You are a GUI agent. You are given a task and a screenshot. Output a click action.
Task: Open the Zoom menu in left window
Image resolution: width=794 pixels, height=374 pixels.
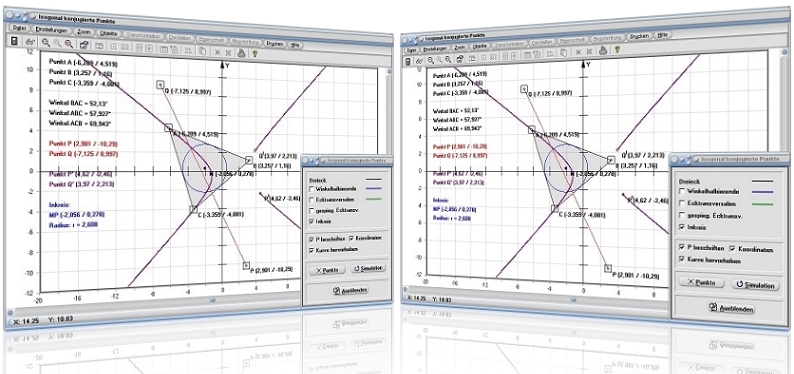(x=84, y=32)
